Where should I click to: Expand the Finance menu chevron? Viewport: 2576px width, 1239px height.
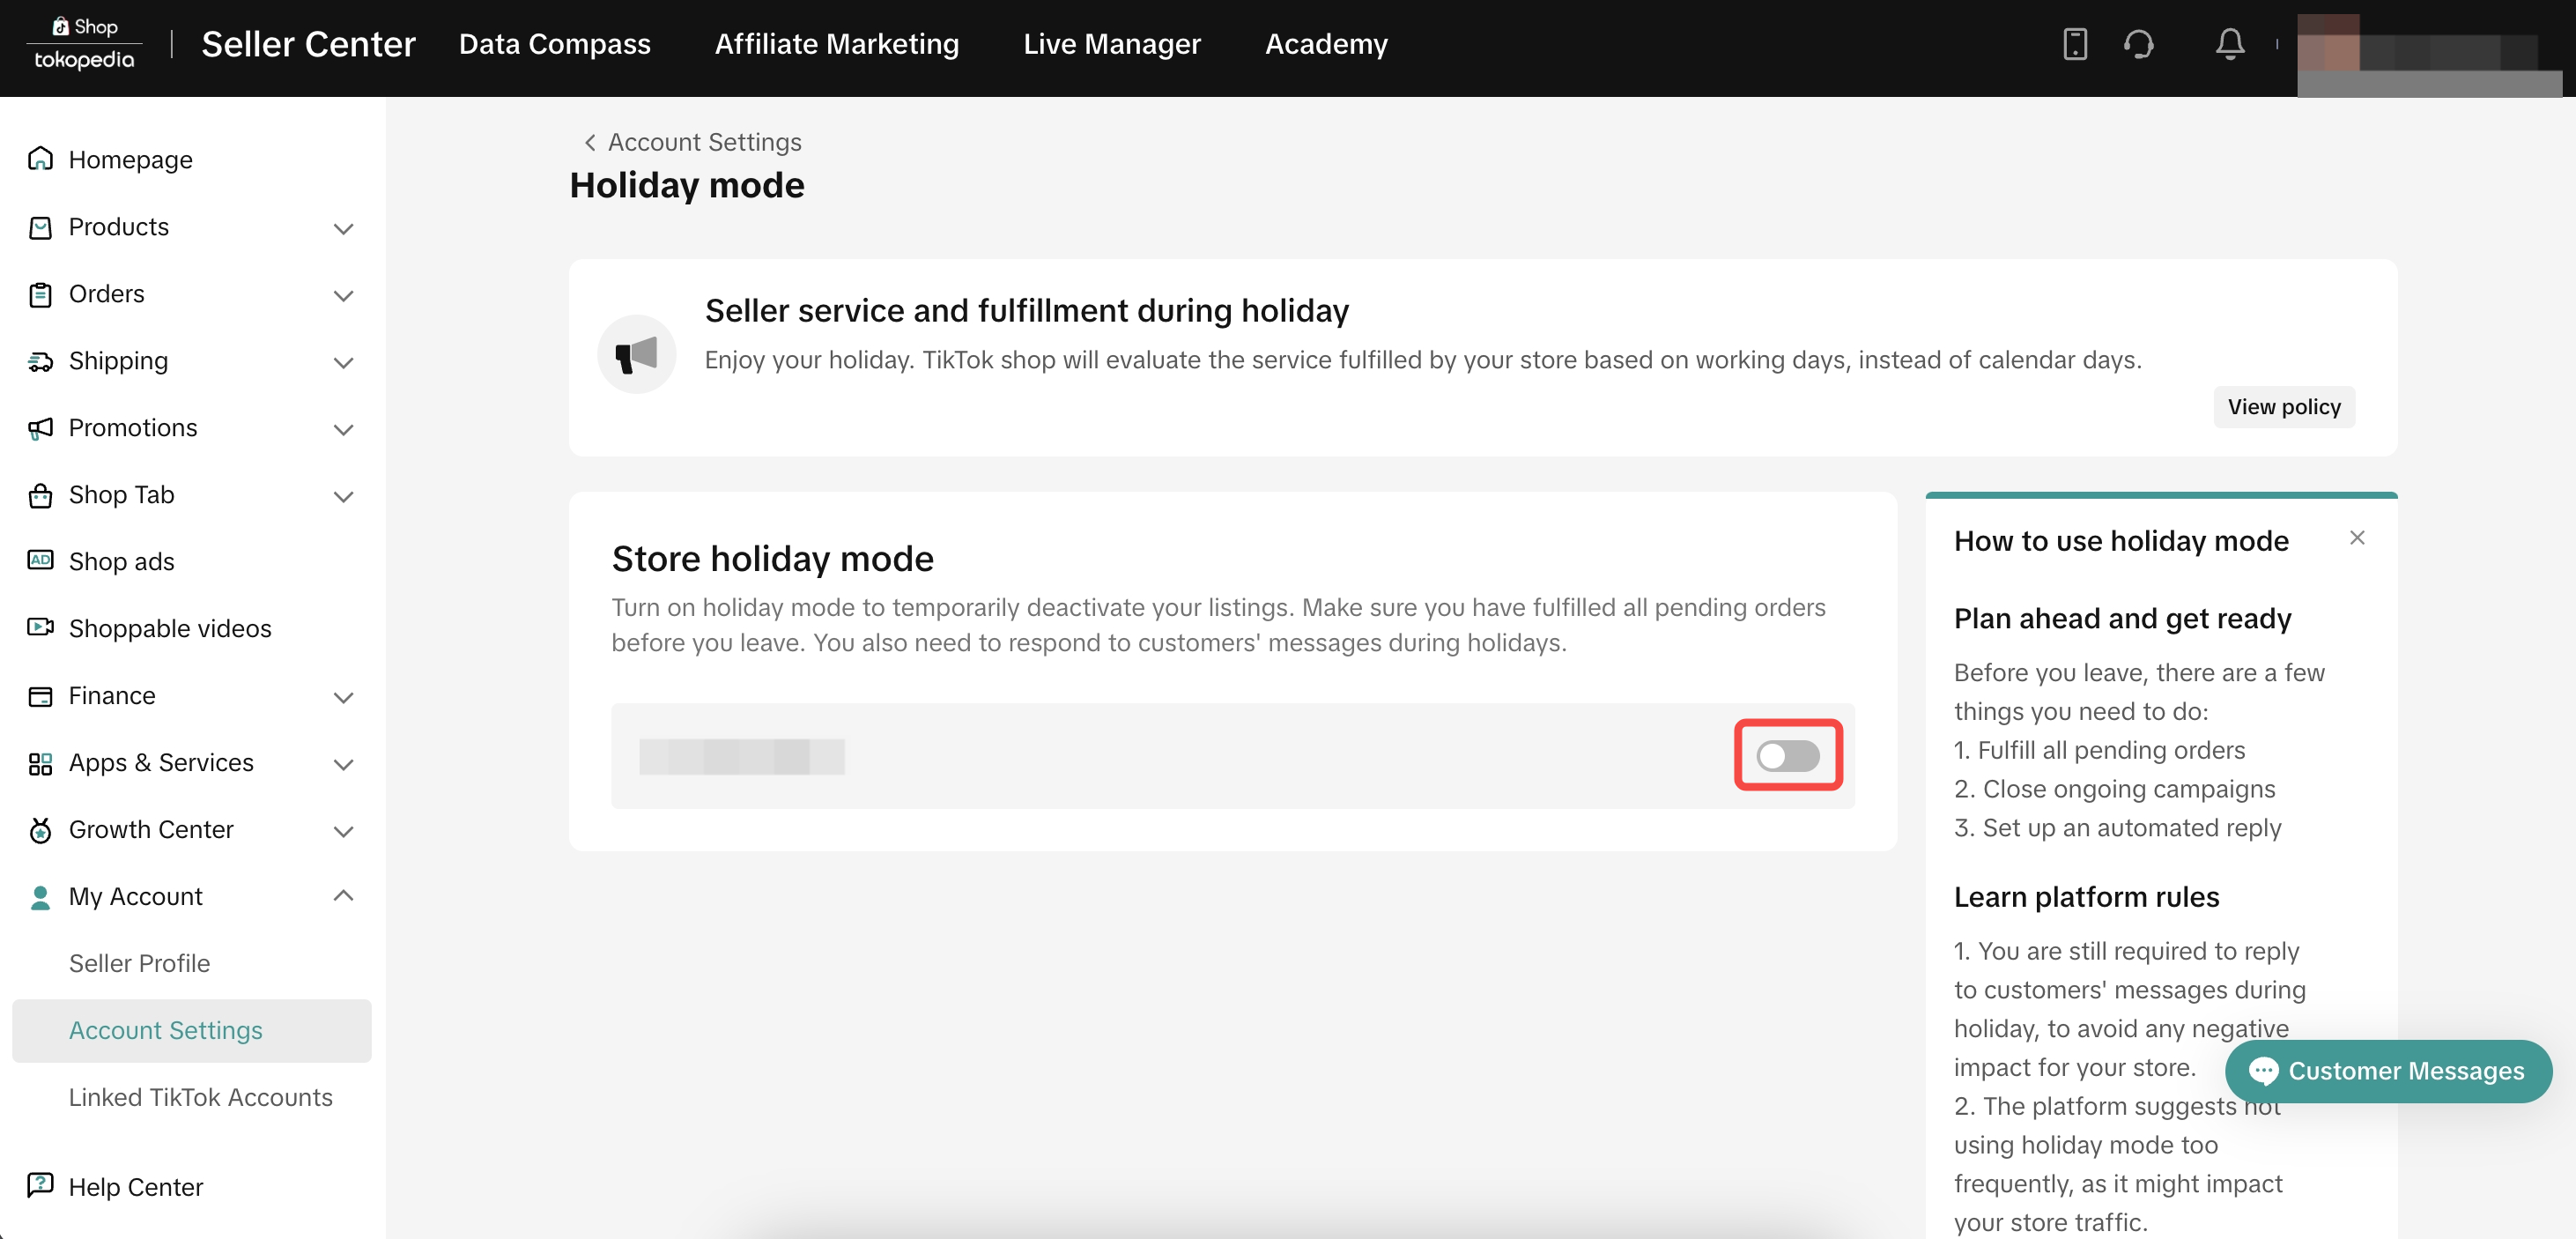343,697
